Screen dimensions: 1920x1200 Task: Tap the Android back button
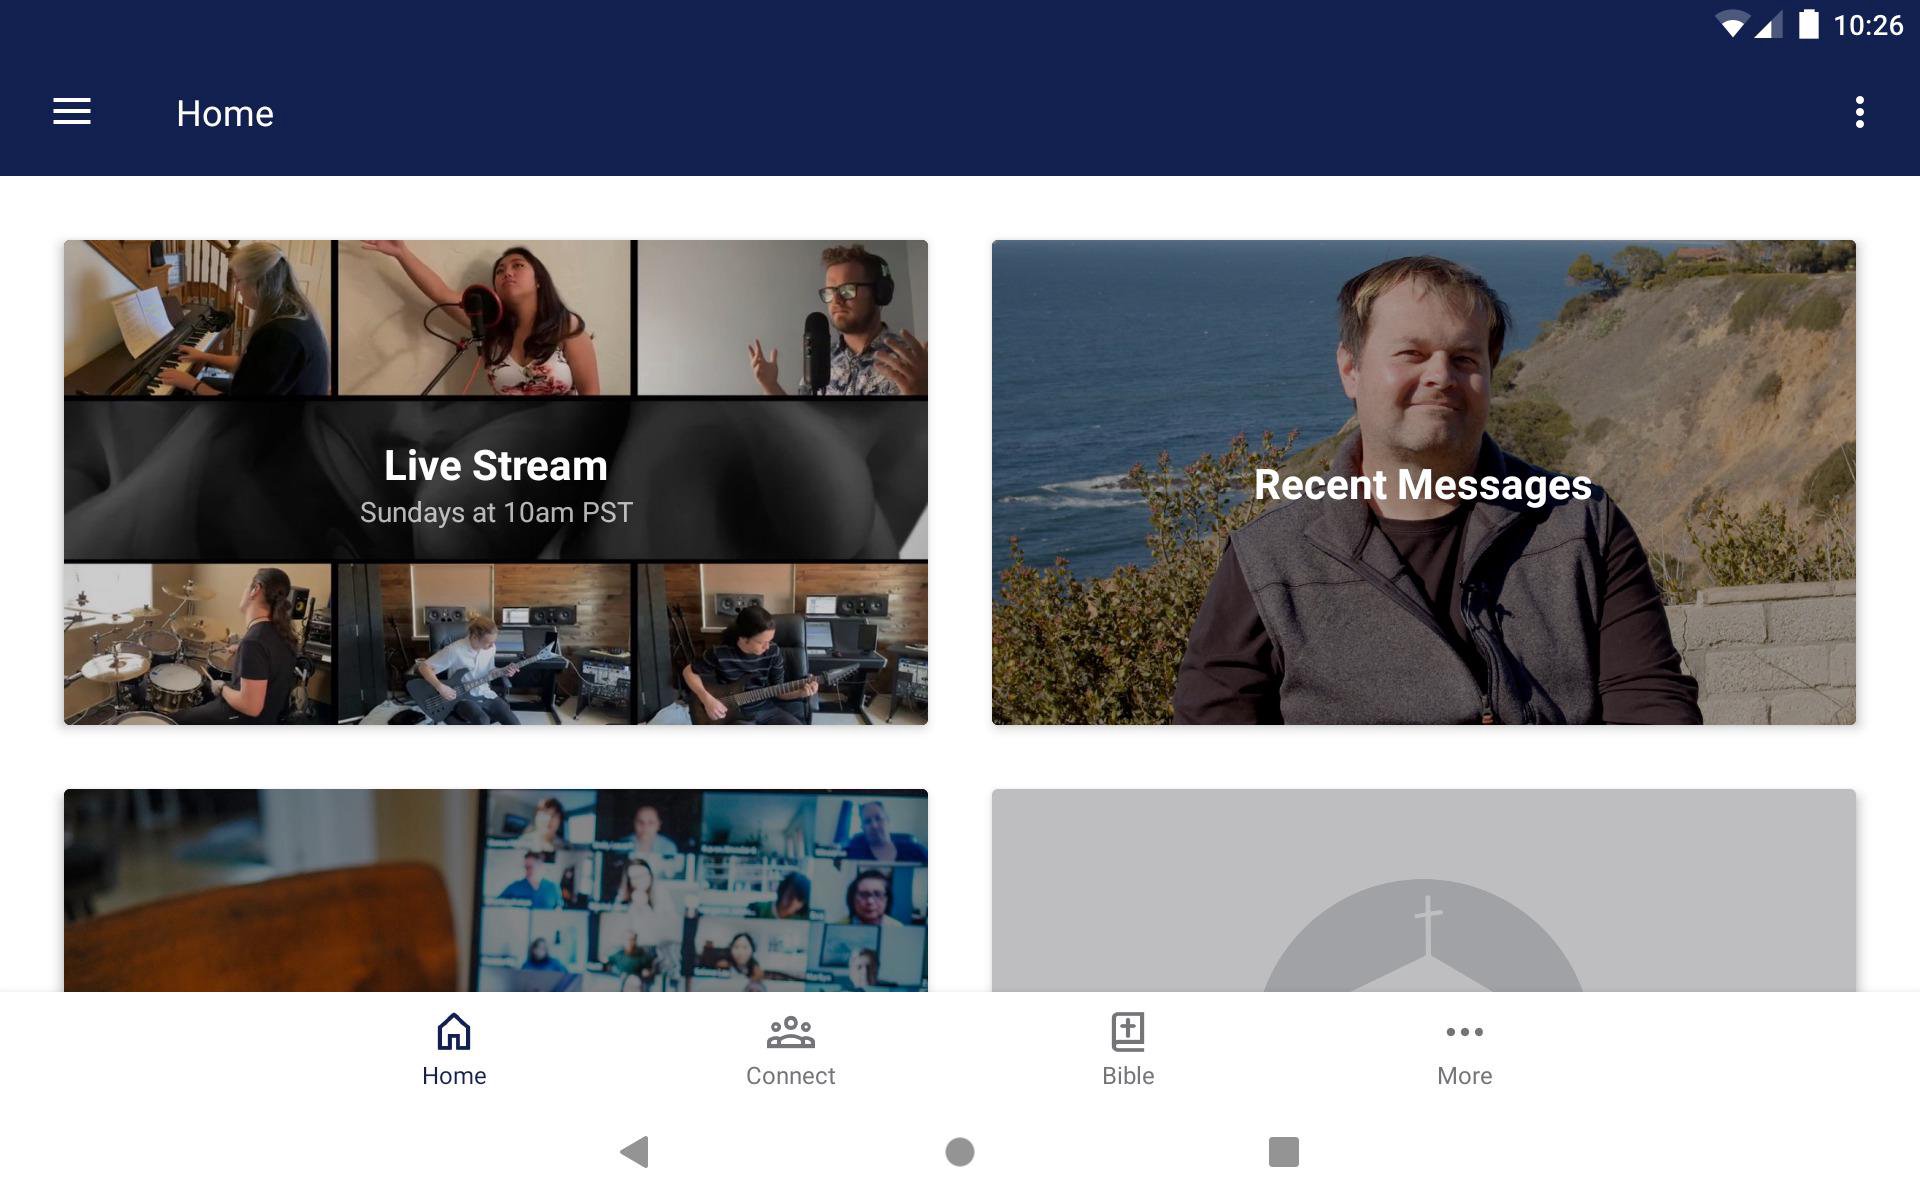(635, 1152)
